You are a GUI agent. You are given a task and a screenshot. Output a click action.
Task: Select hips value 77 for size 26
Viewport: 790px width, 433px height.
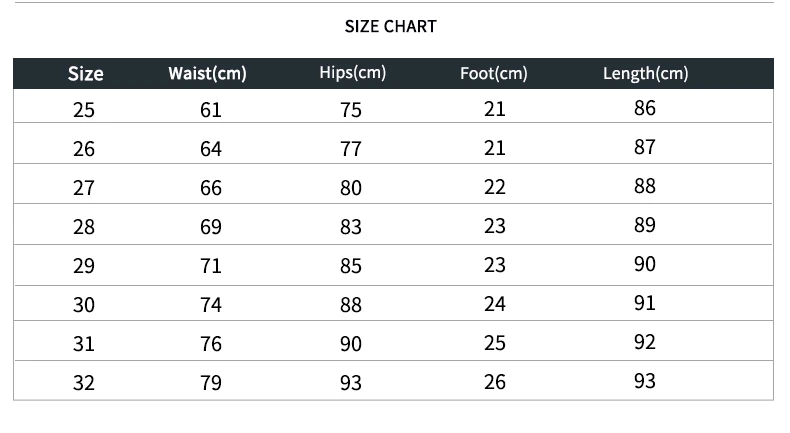(350, 149)
